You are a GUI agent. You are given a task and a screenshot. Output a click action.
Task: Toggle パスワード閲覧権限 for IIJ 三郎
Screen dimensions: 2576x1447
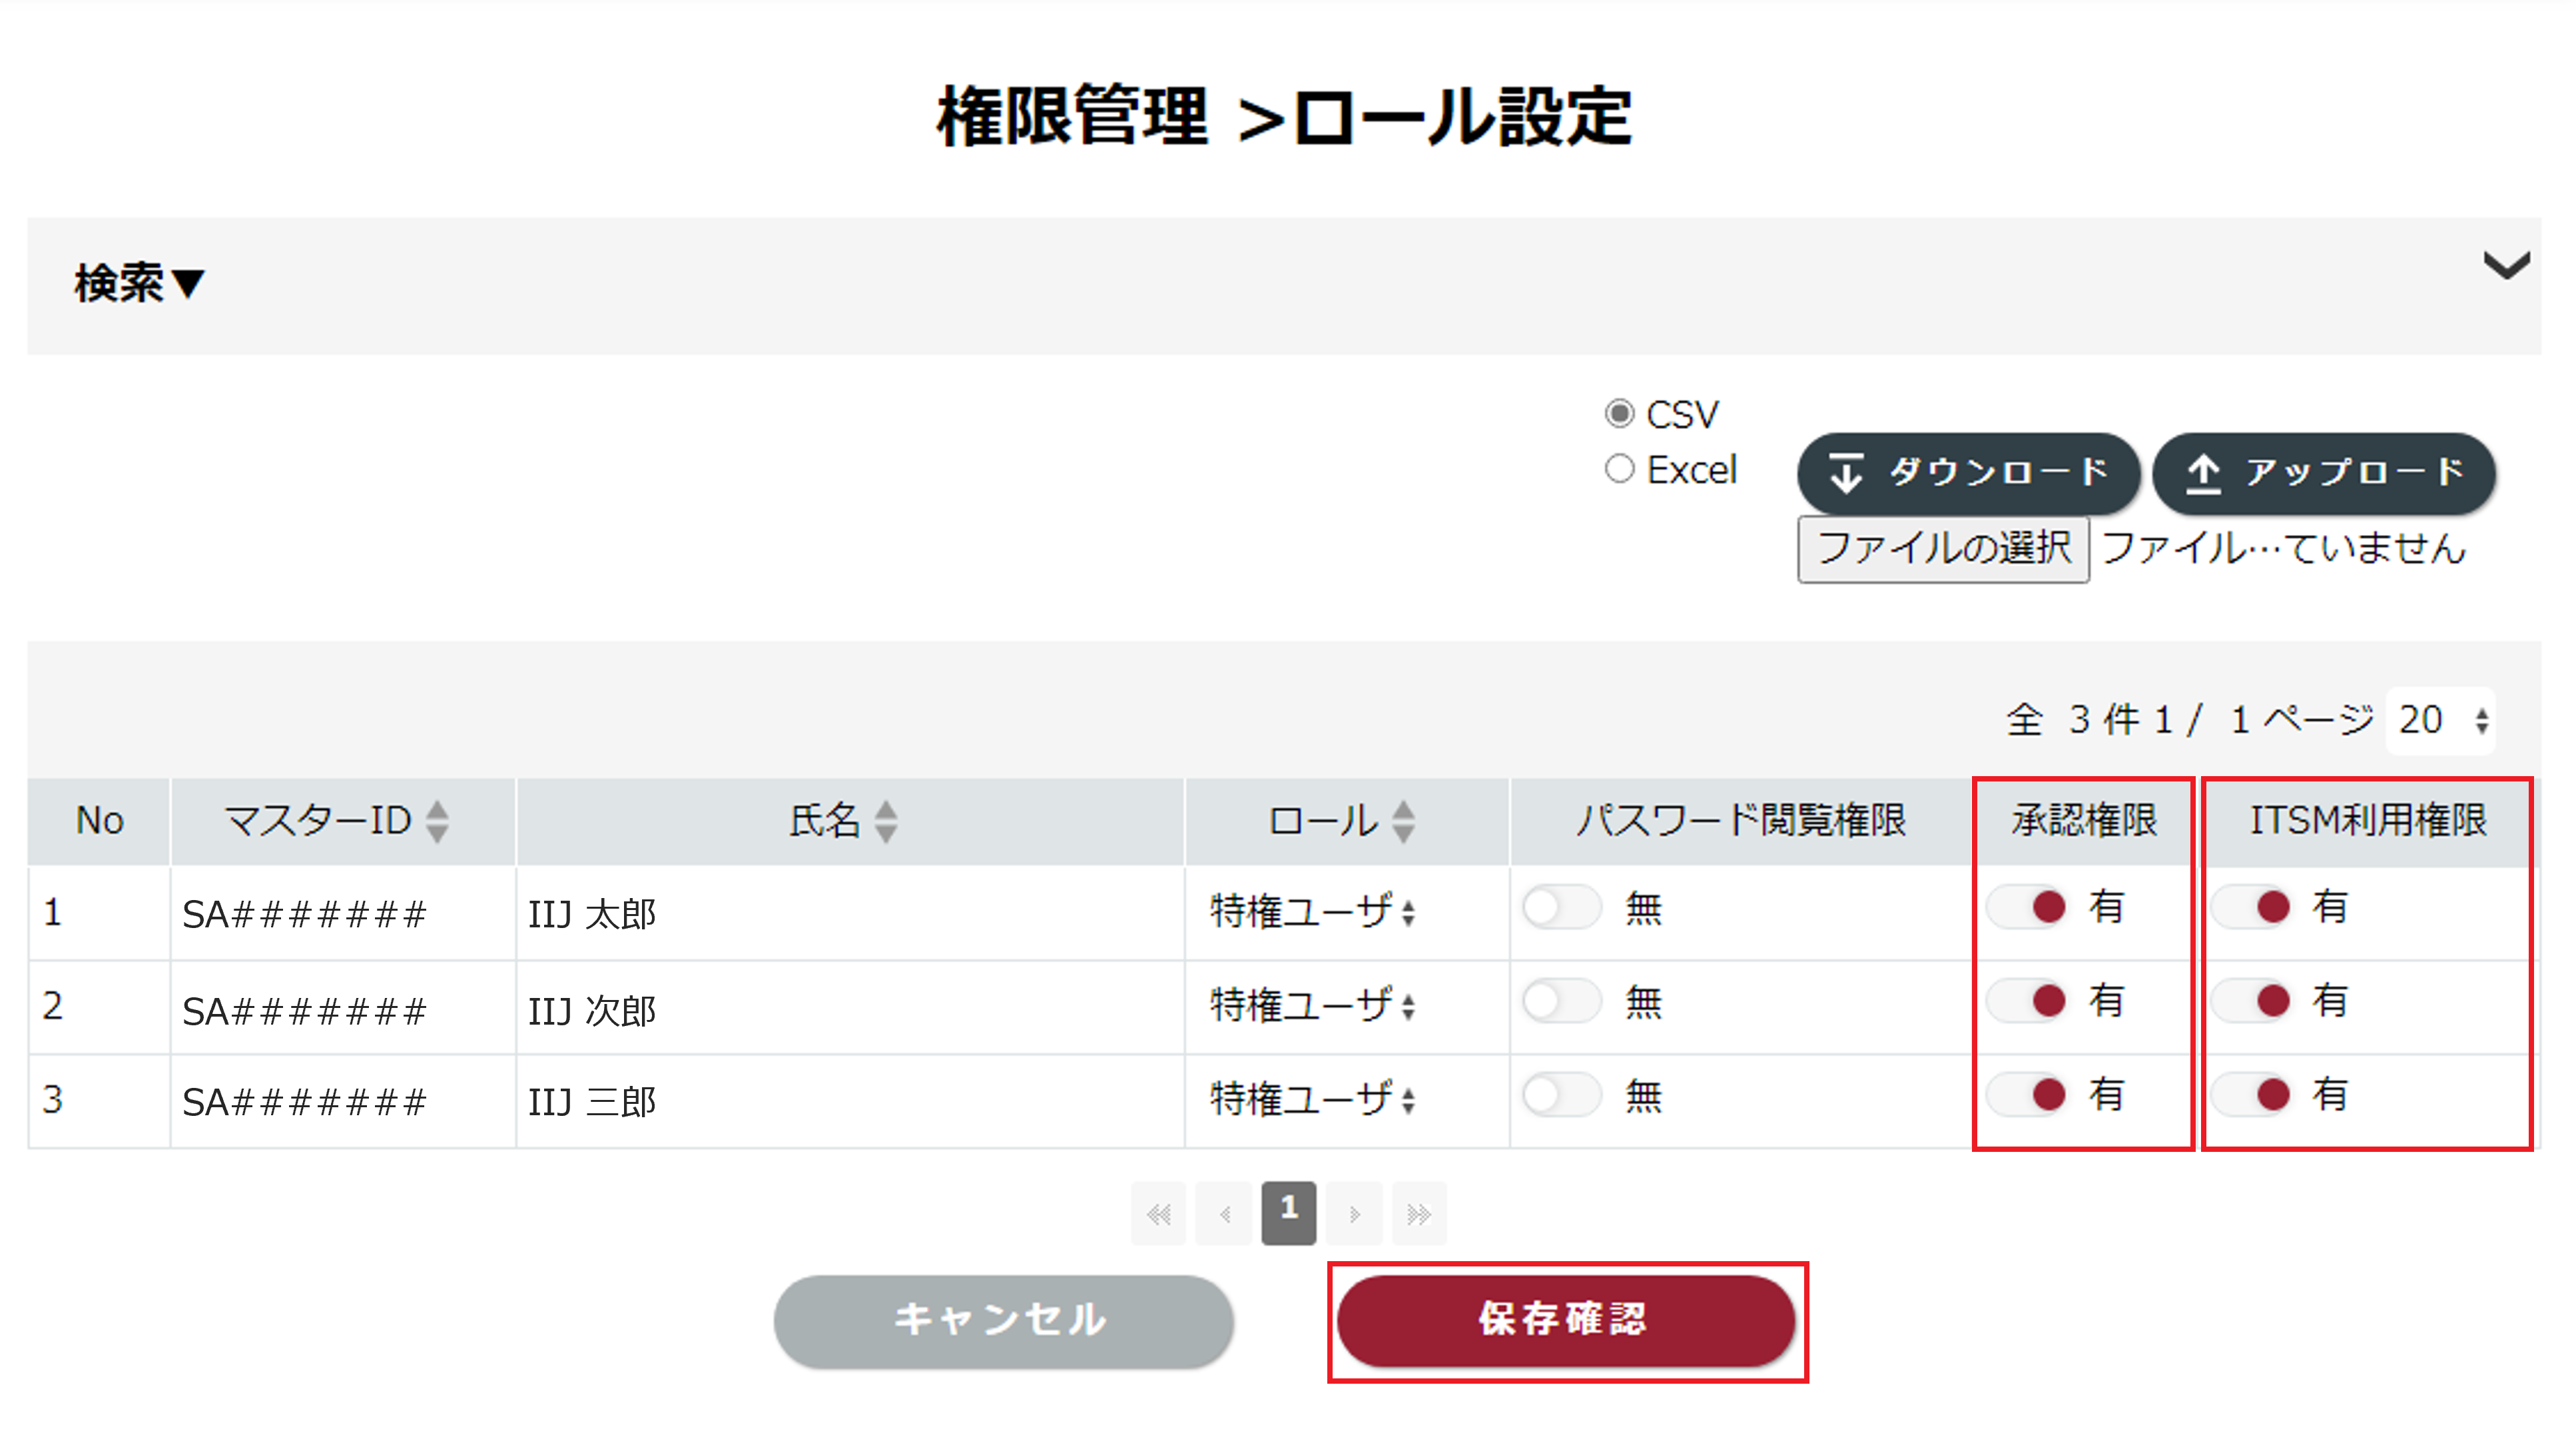click(1561, 1095)
